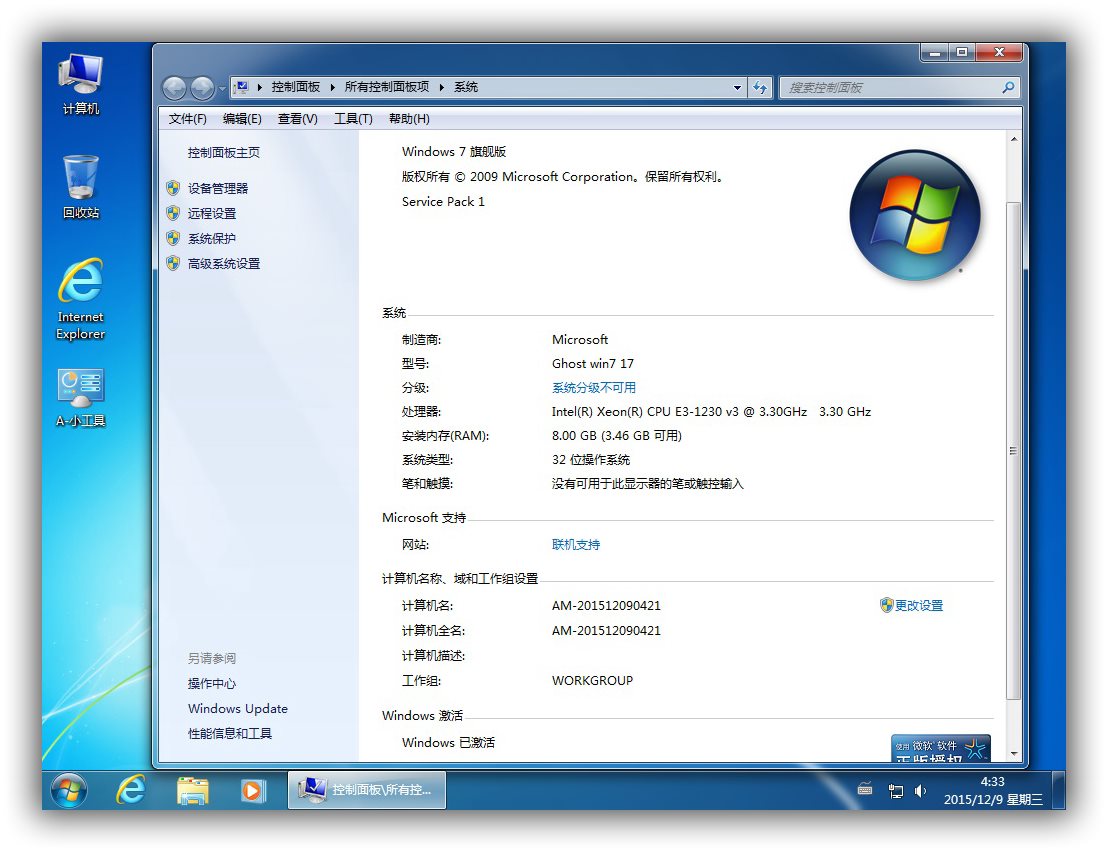
Task: Click the scrollbar up arrow
Action: coord(1014,140)
